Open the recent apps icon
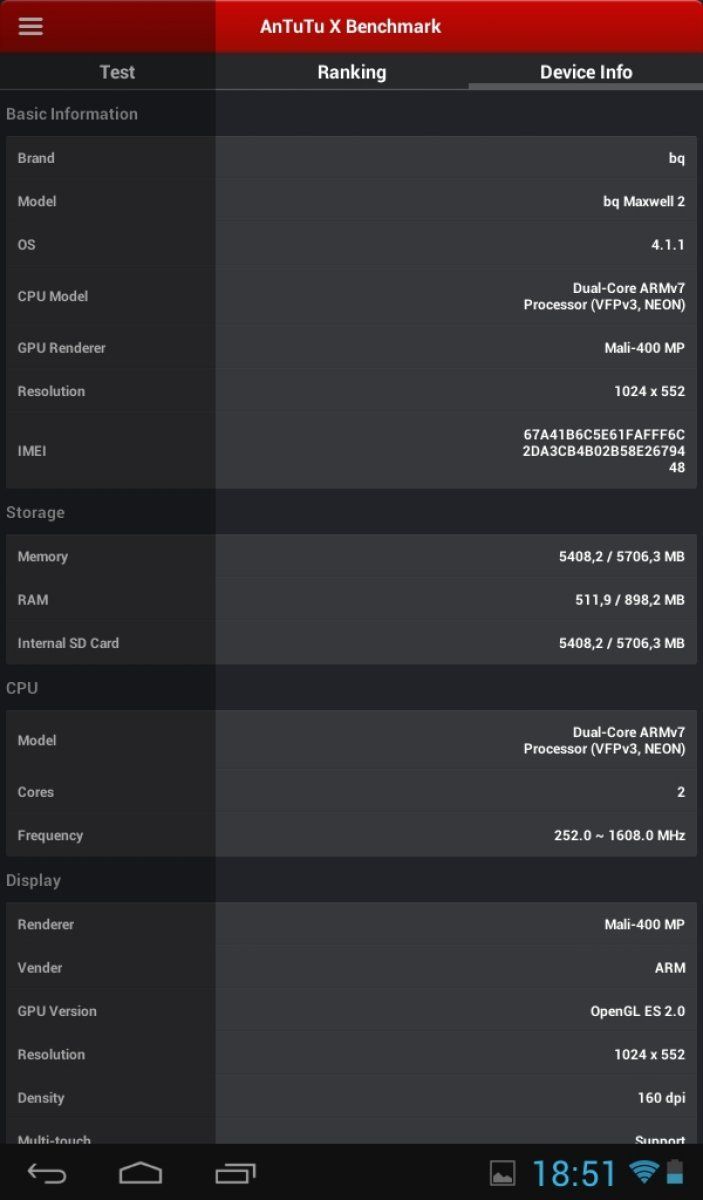The image size is (703, 1200). click(x=236, y=1173)
